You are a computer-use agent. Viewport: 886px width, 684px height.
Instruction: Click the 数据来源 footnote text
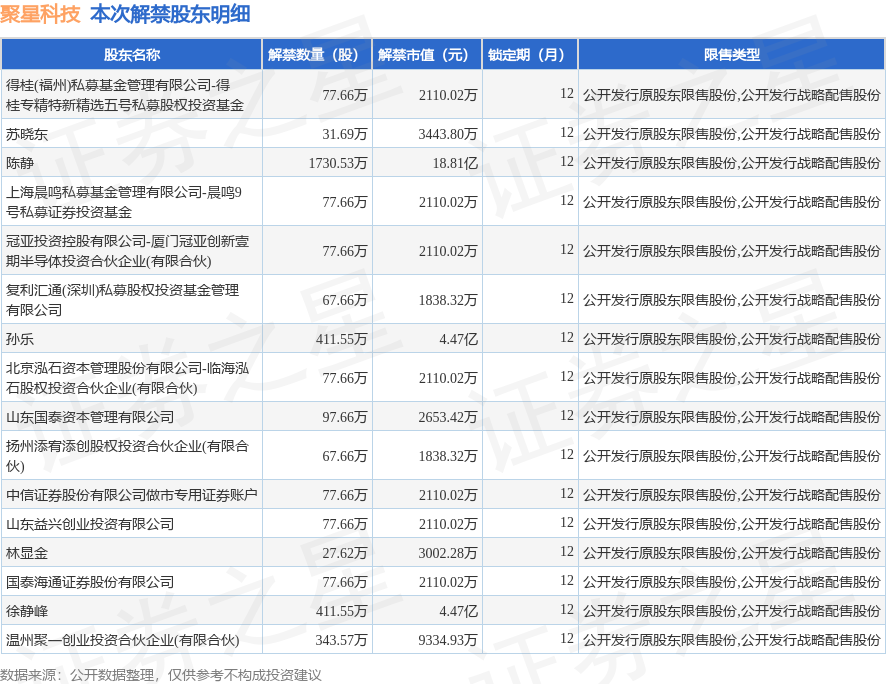[x=160, y=675]
